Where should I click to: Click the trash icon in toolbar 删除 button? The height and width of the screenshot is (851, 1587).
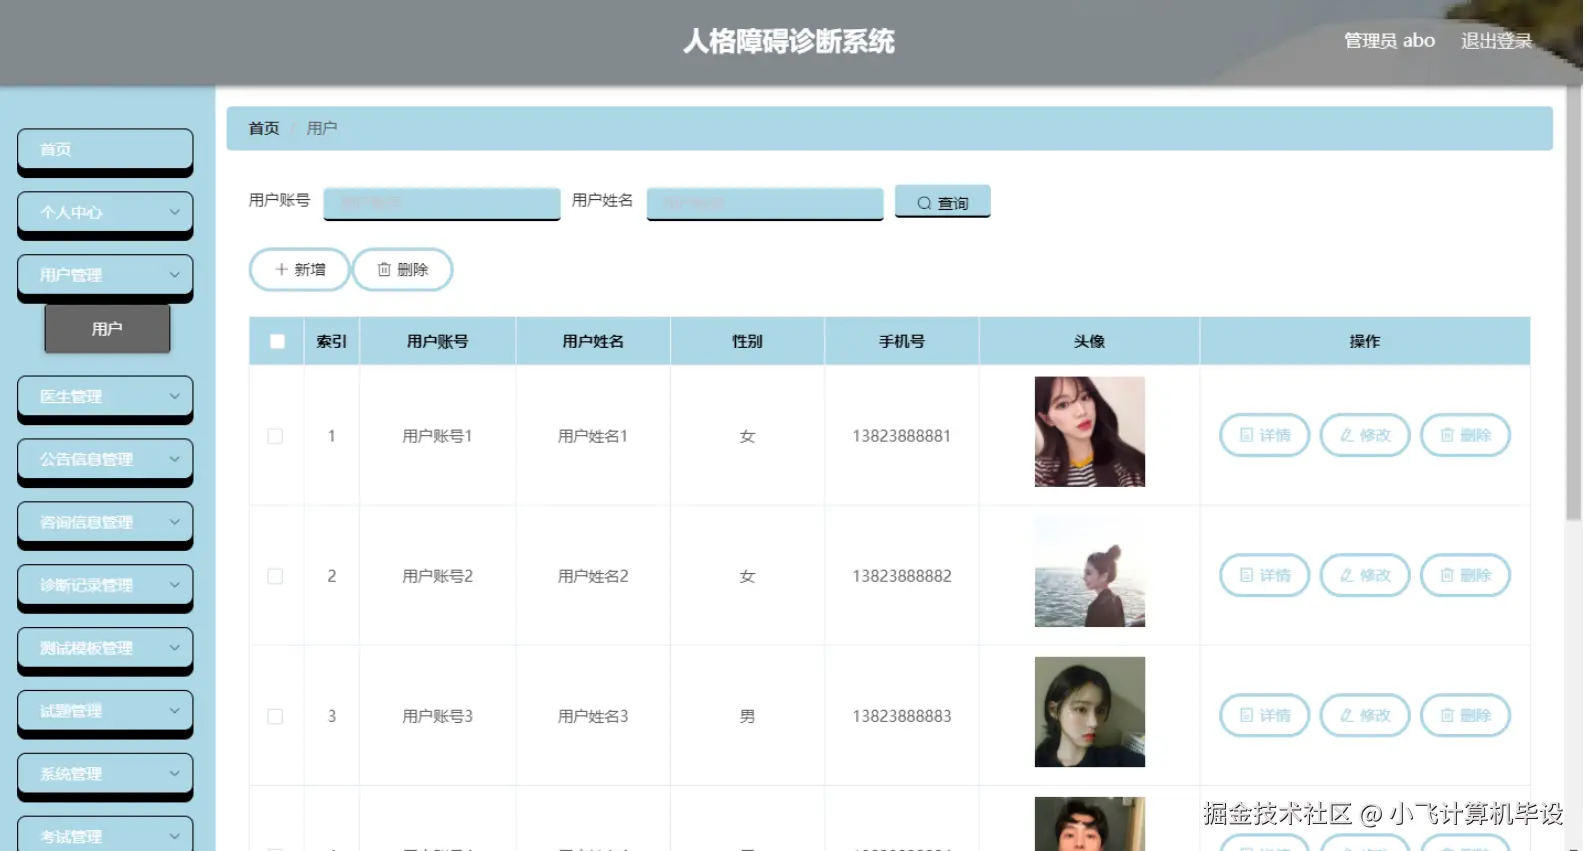[x=384, y=270]
